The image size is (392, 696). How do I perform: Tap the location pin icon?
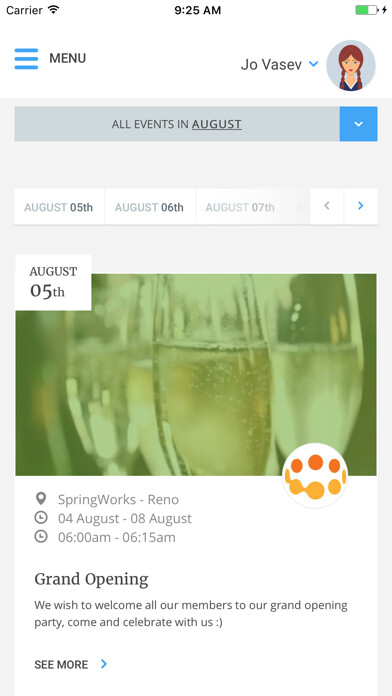click(x=41, y=499)
